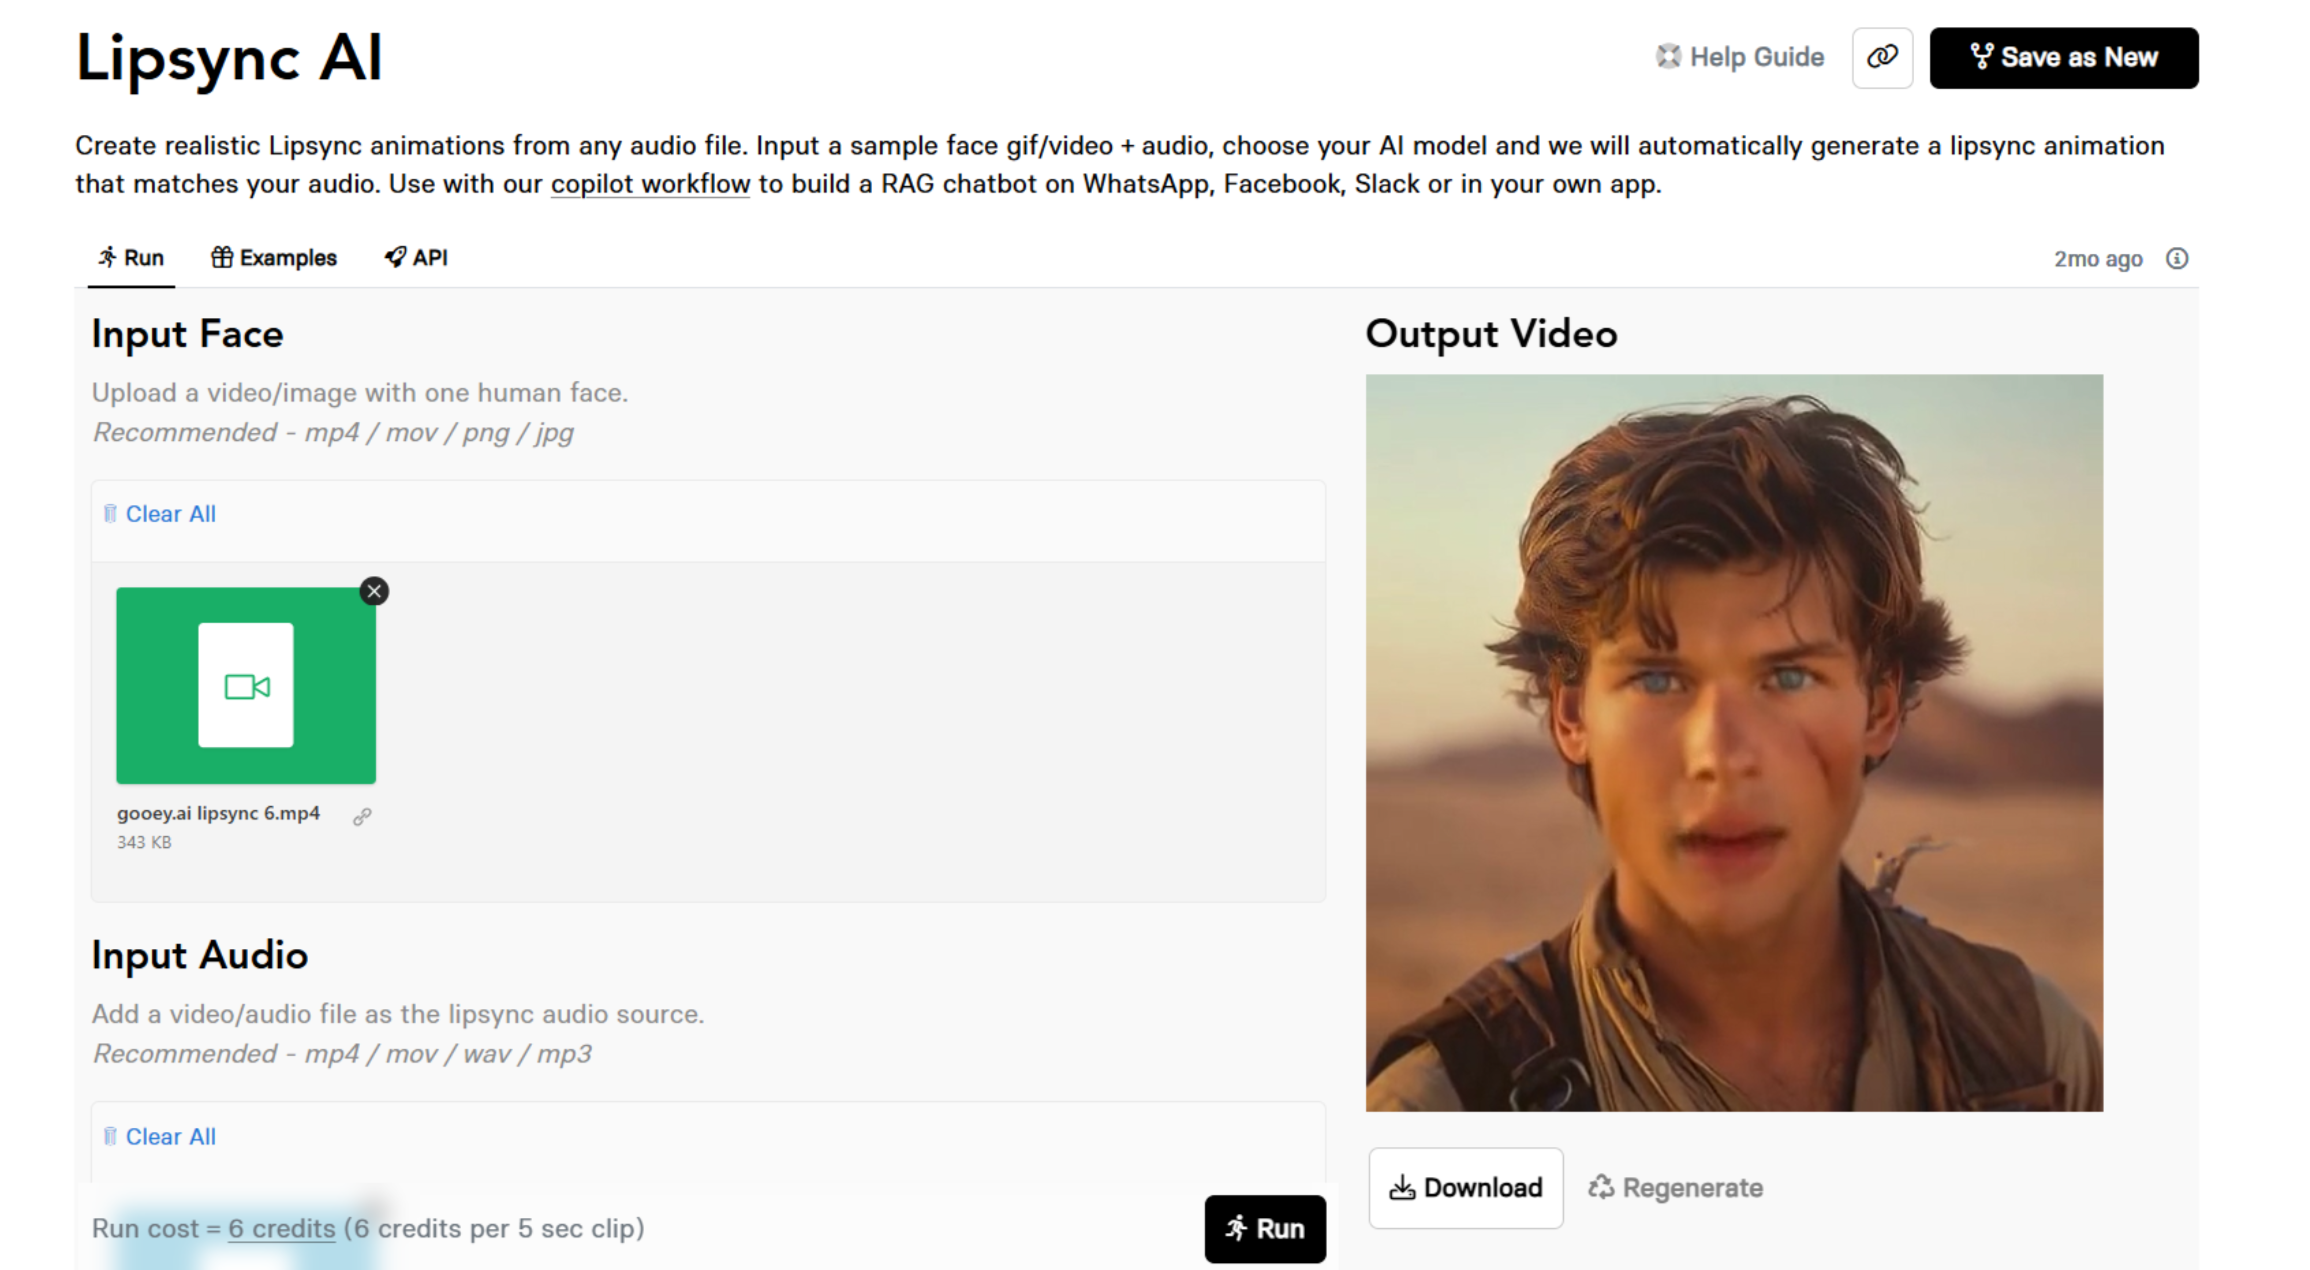Open the API tab

[416, 258]
